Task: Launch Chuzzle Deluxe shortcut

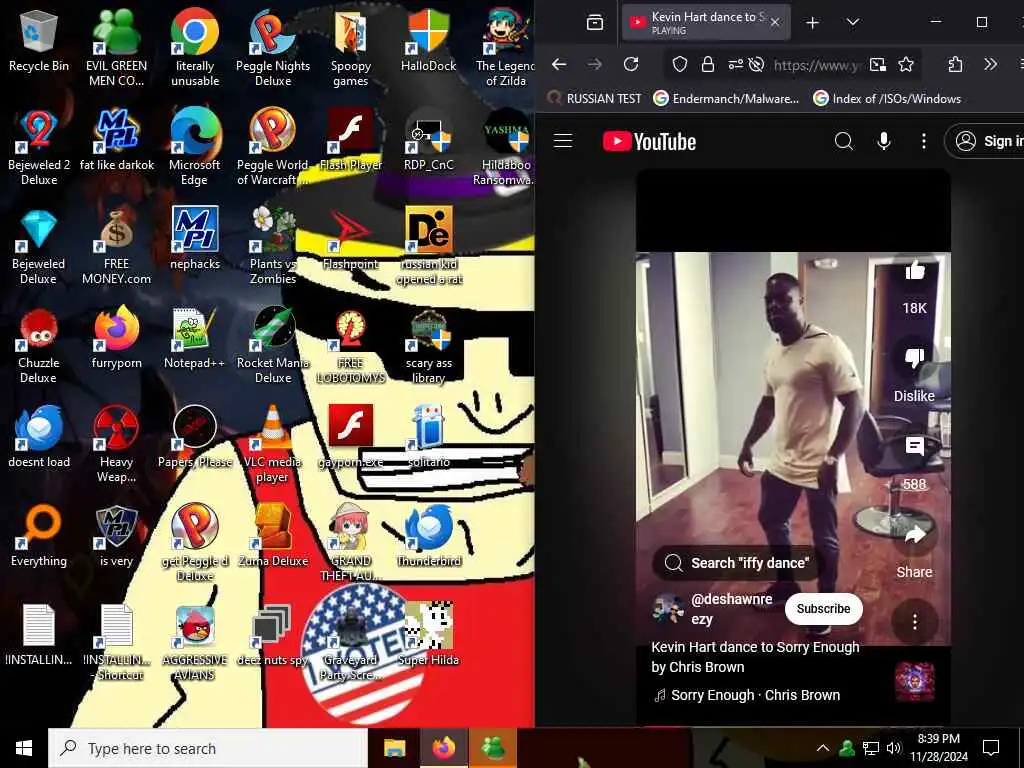Action: pos(39,346)
